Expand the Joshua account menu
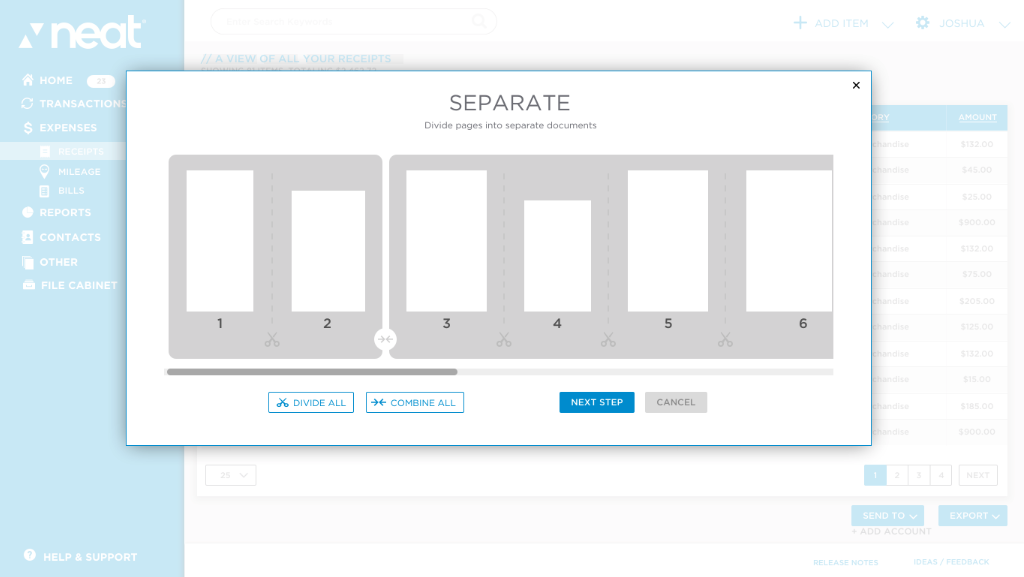 (962, 22)
